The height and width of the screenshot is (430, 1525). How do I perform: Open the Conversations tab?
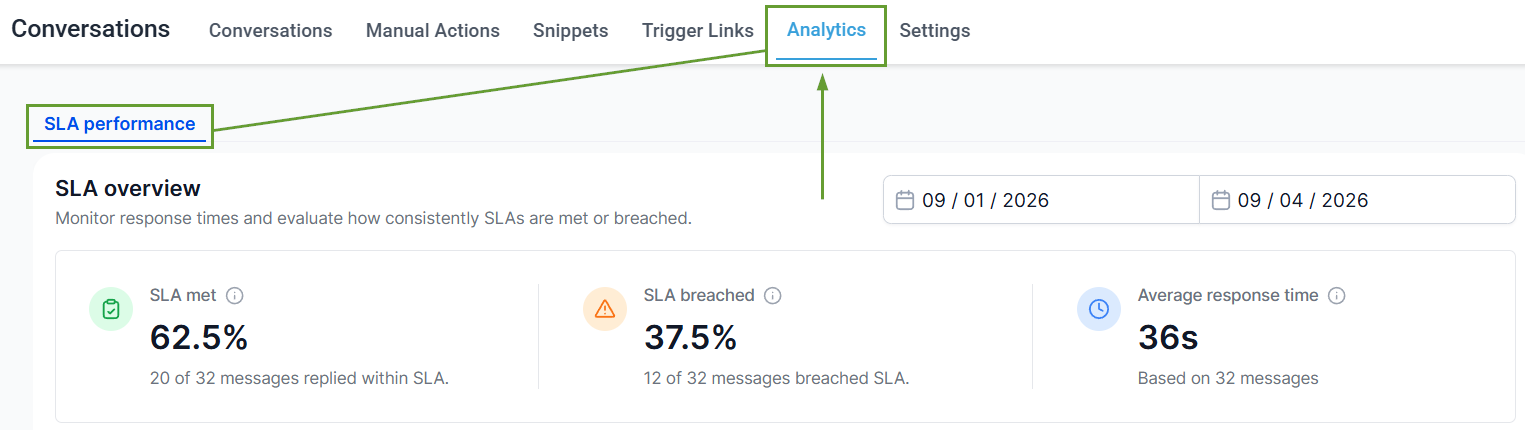pos(270,31)
